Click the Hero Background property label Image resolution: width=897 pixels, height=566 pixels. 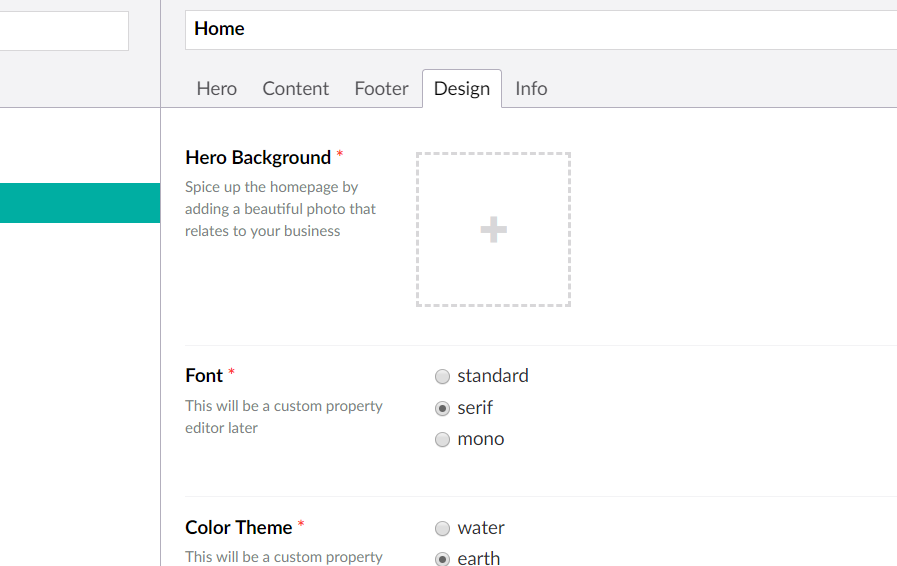click(258, 157)
